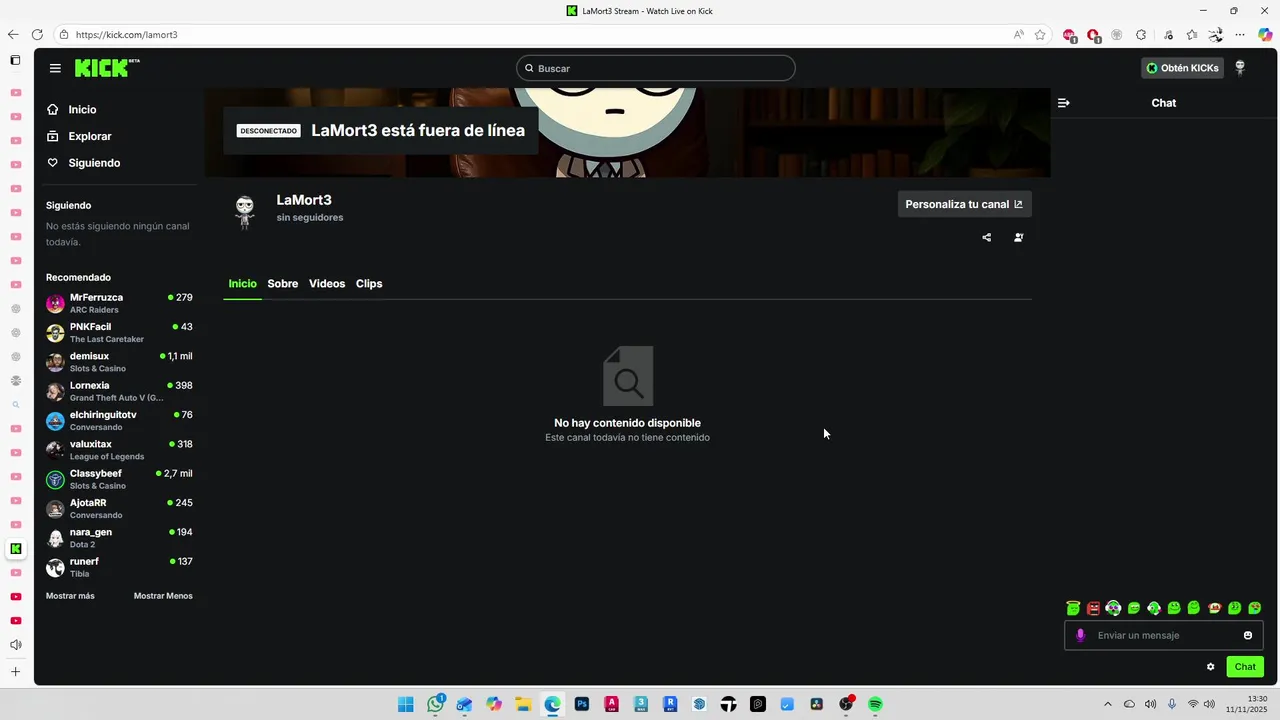Image resolution: width=1280 pixels, height=720 pixels.
Task: Open browser settings three-dots menu
Action: 1240,34
